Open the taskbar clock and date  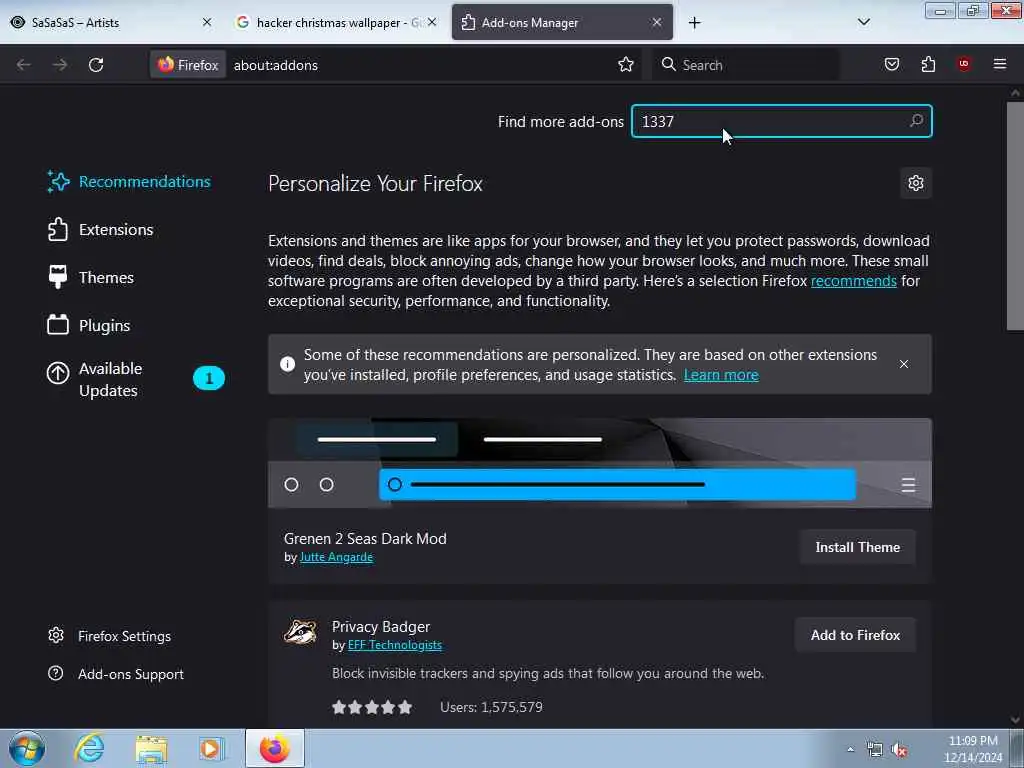click(973, 749)
